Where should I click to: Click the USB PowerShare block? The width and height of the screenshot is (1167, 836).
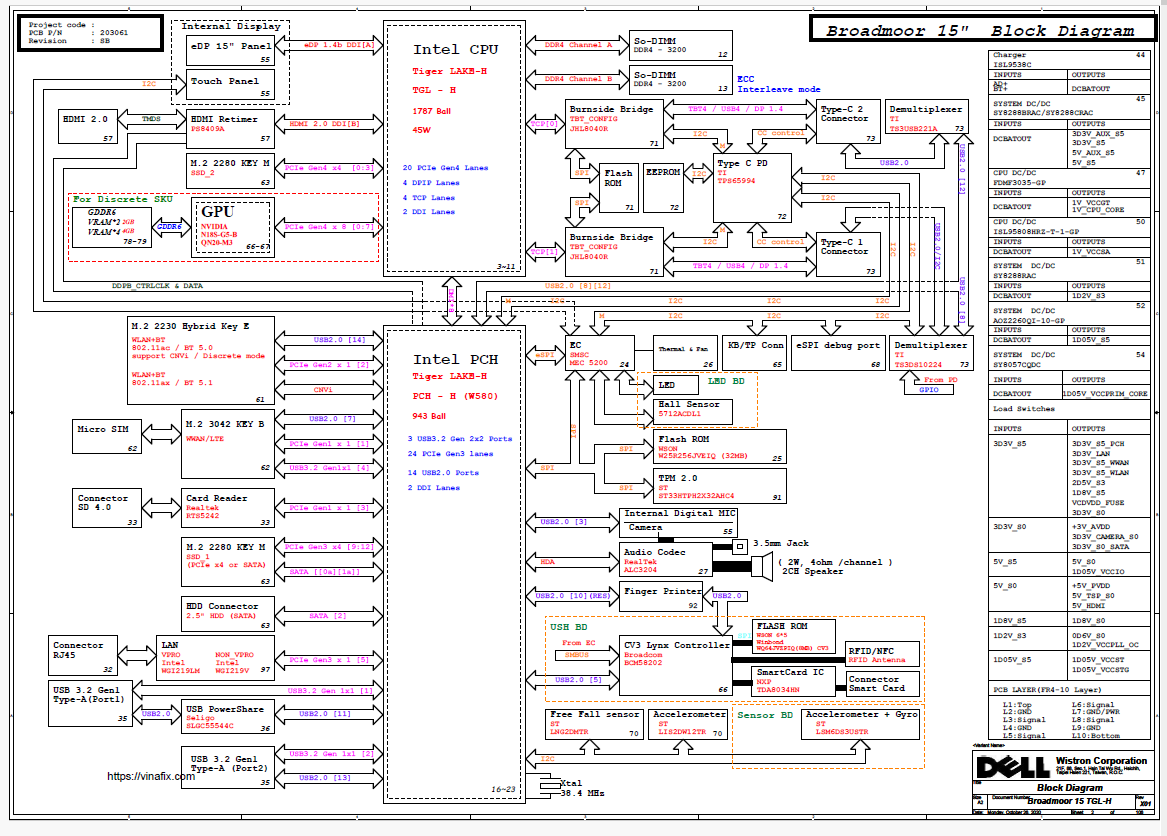pyautogui.click(x=228, y=716)
